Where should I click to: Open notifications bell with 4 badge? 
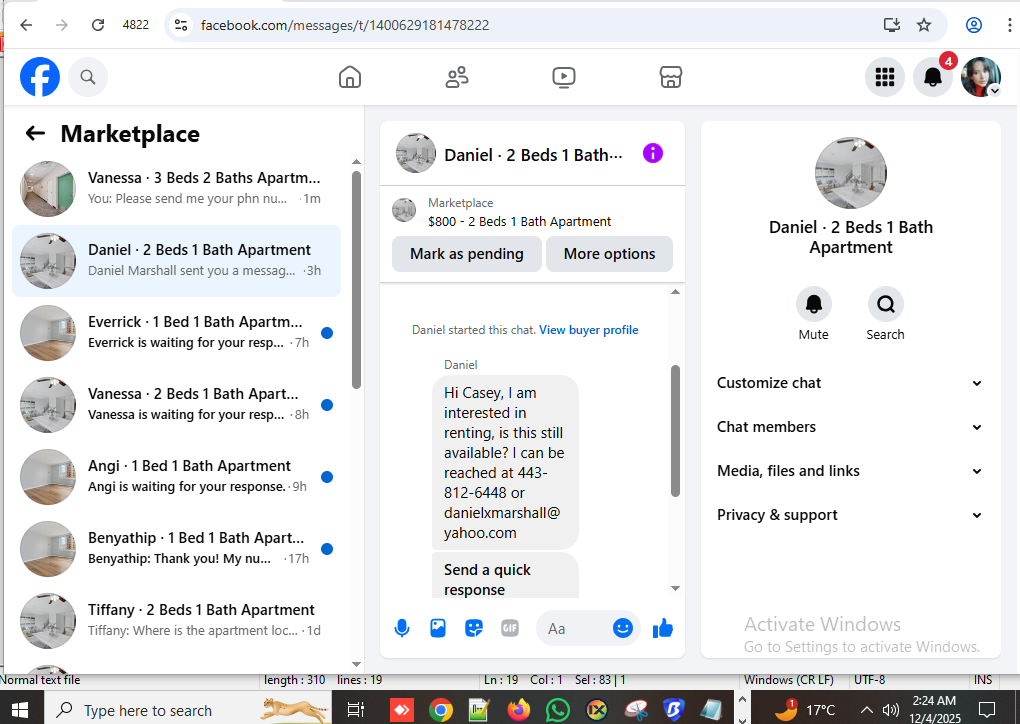tap(933, 77)
